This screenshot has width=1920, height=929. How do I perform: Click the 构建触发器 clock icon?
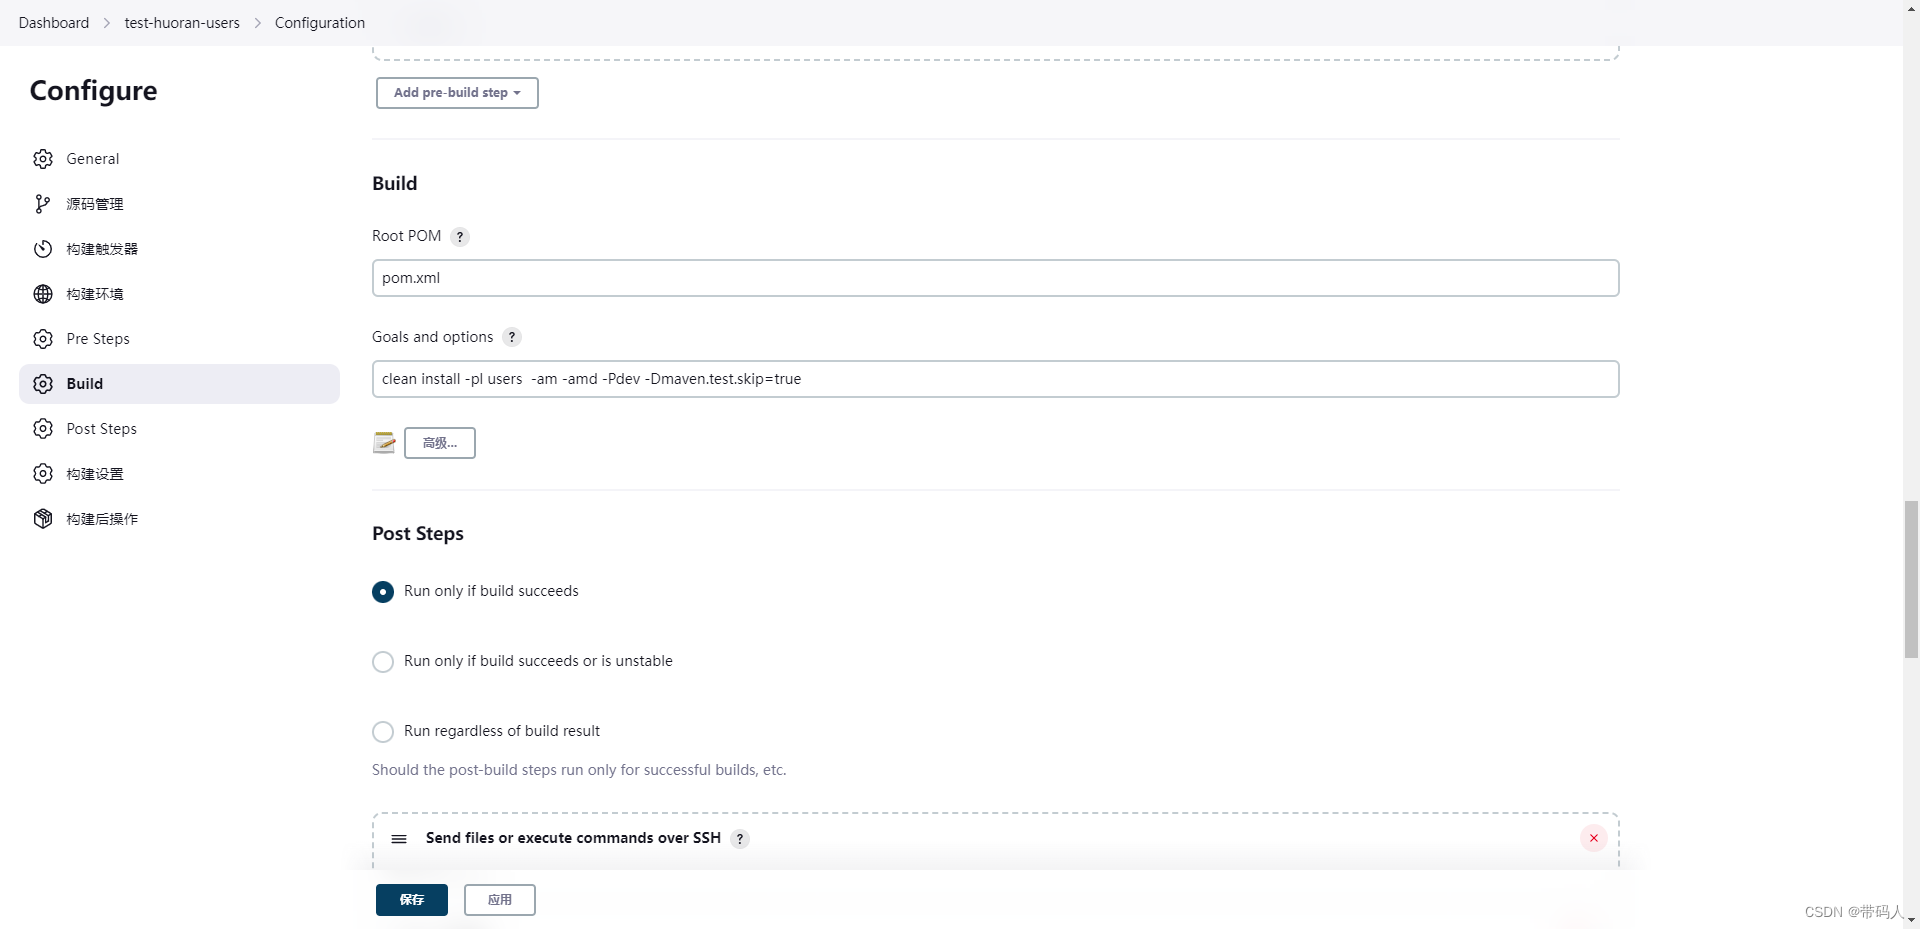pyautogui.click(x=43, y=249)
